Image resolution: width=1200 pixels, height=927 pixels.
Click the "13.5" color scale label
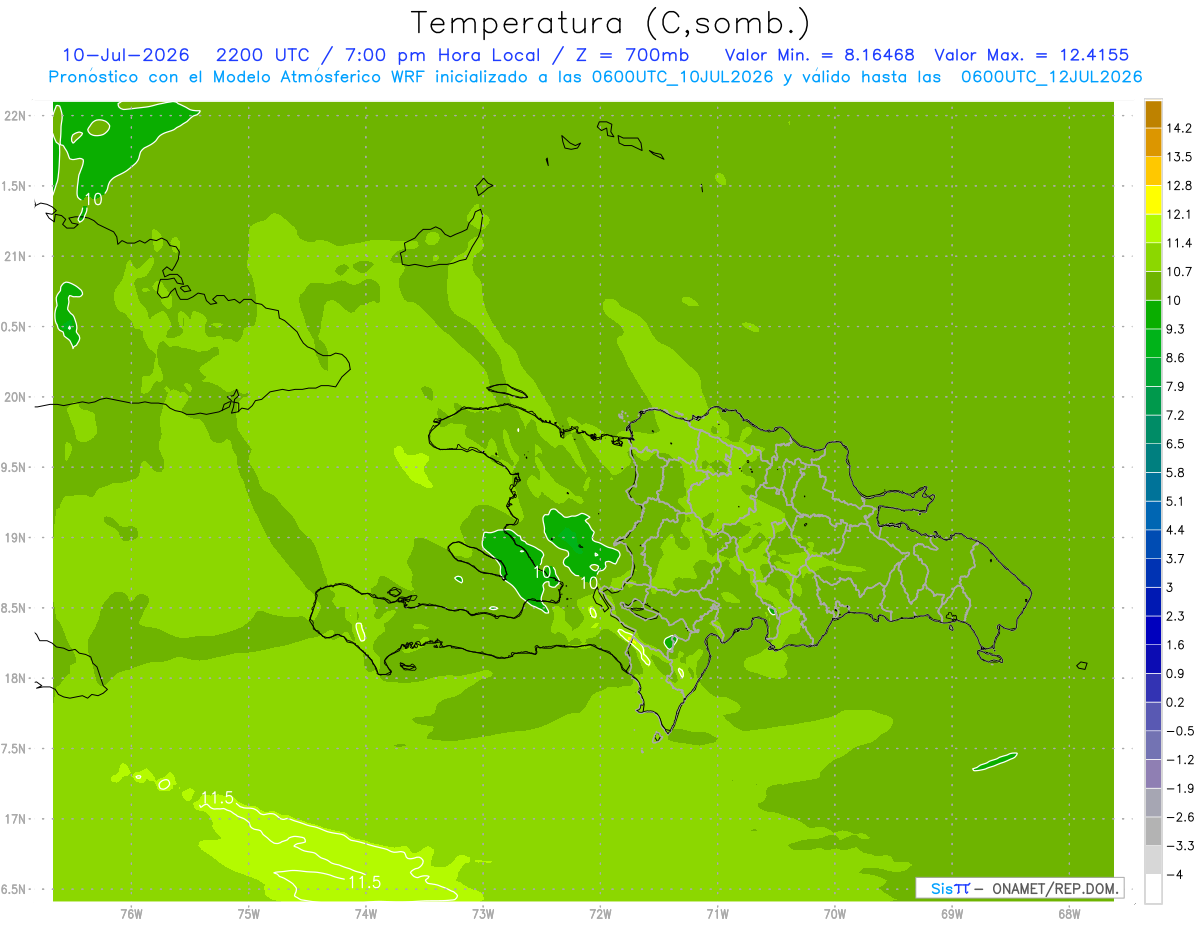(x=1179, y=157)
